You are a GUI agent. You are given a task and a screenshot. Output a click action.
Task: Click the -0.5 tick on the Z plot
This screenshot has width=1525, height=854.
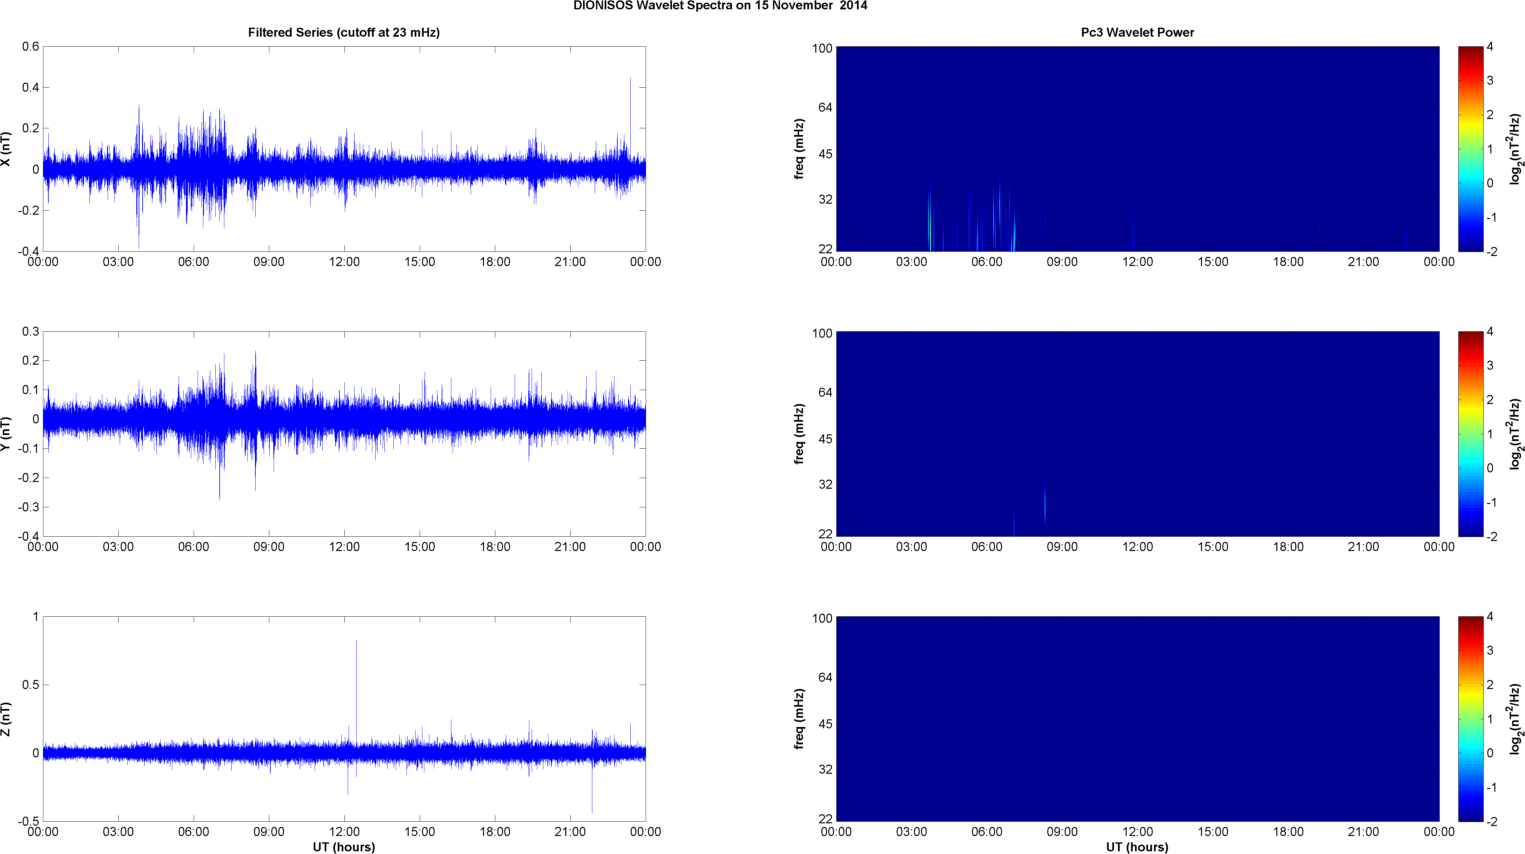coord(28,822)
